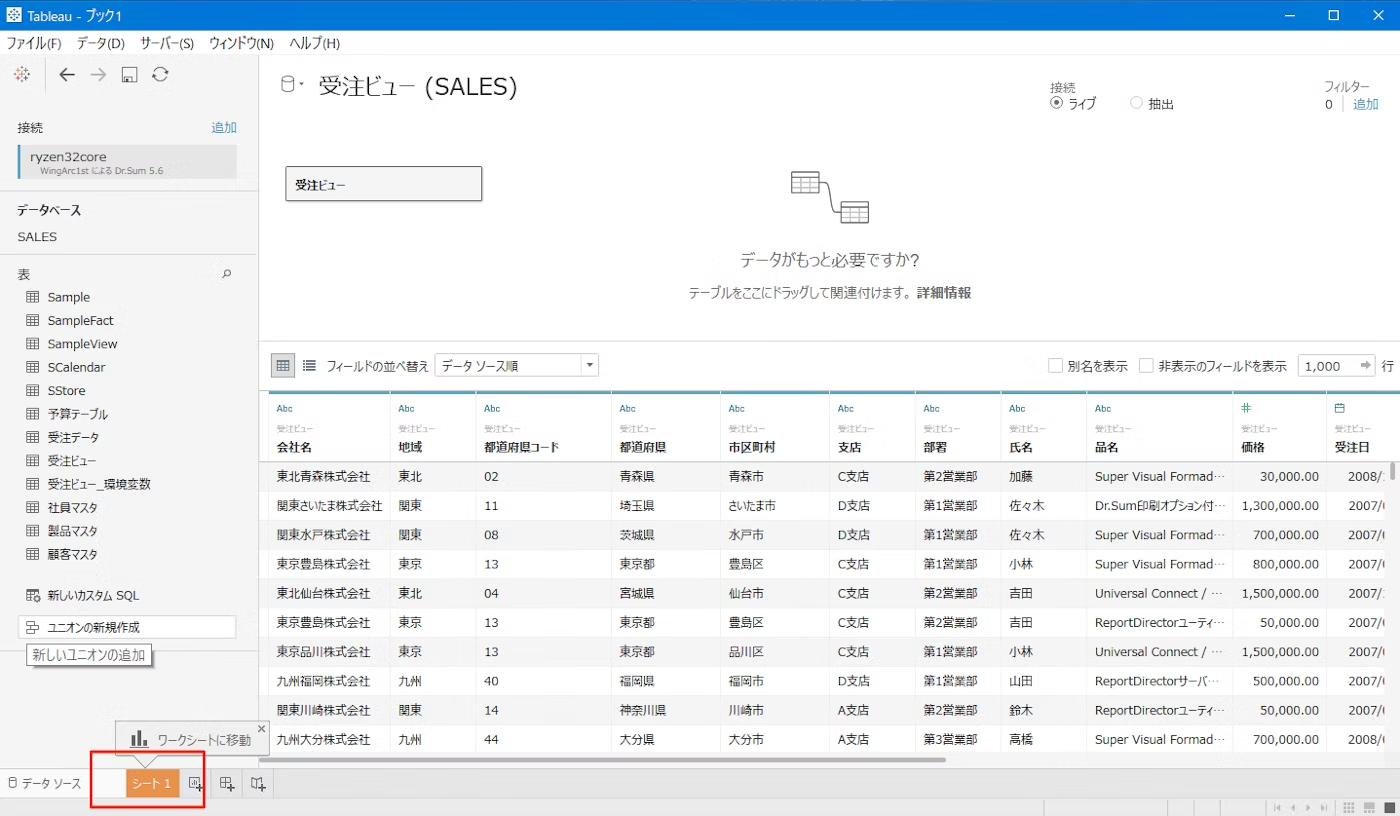The height and width of the screenshot is (816, 1400).
Task: Switch to metadata list view icon
Action: [x=309, y=366]
